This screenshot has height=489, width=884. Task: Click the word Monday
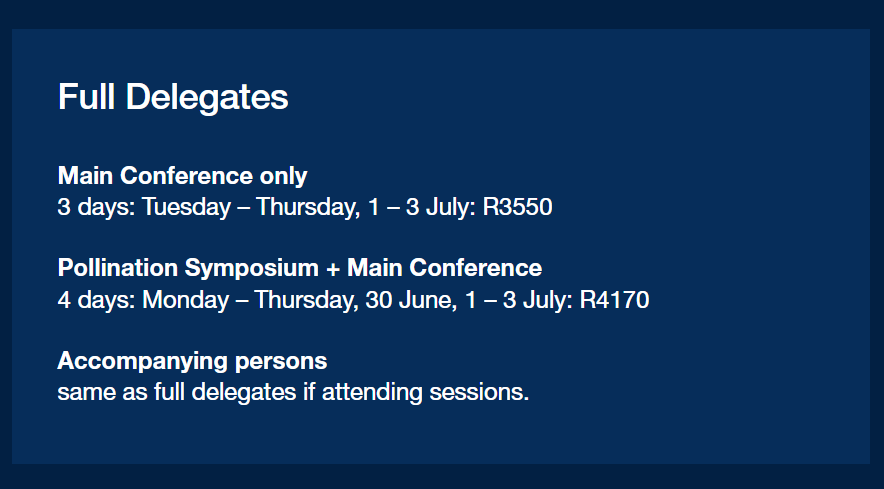185,299
